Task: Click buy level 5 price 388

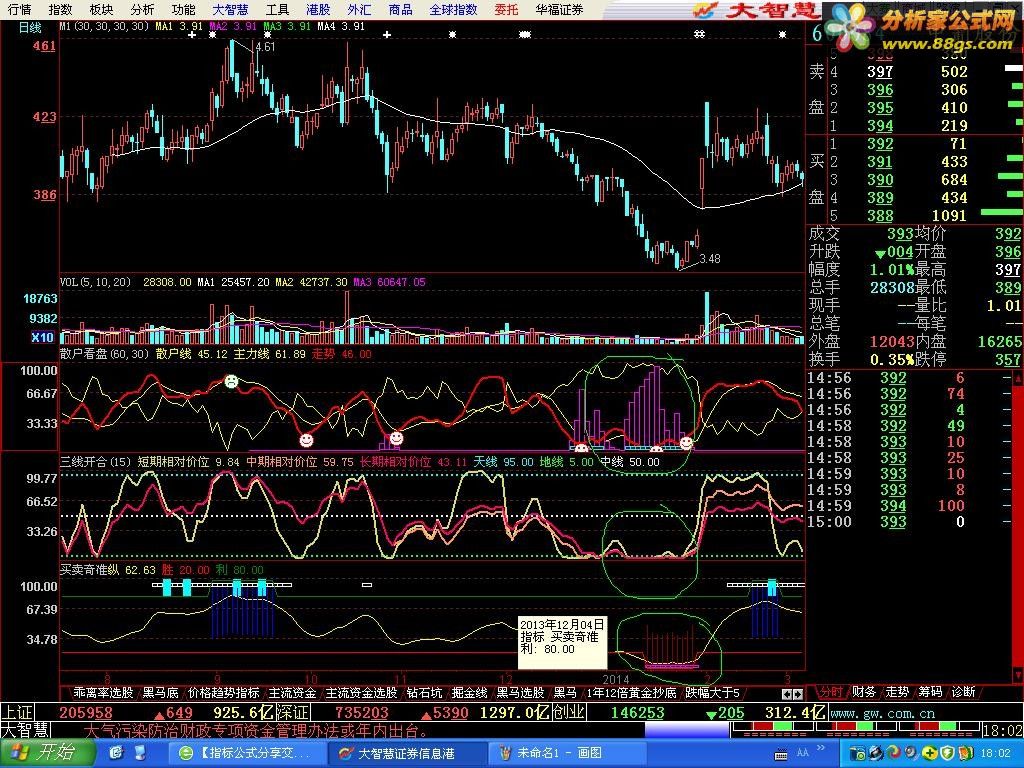Action: (880, 216)
